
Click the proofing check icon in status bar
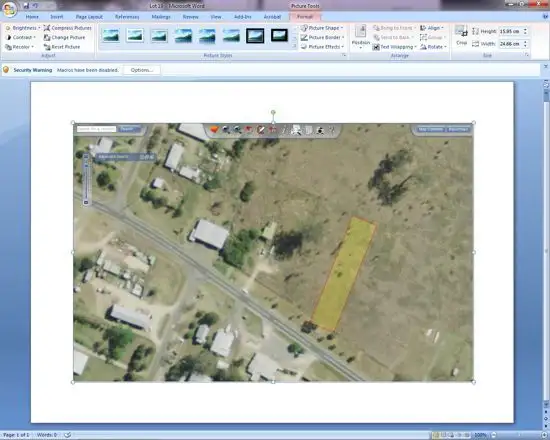point(68,435)
